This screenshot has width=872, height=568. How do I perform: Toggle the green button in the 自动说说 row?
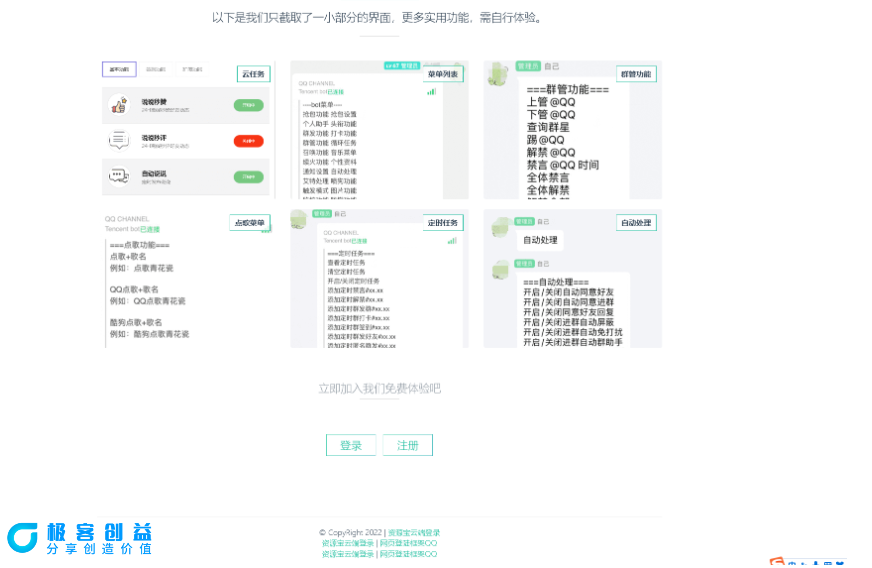(x=249, y=177)
